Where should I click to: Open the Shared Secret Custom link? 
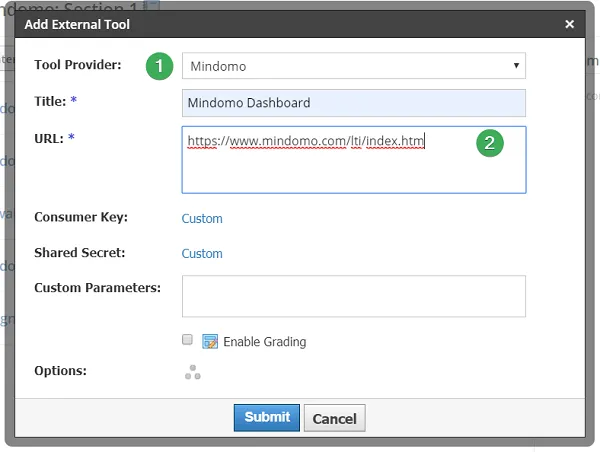coord(202,253)
